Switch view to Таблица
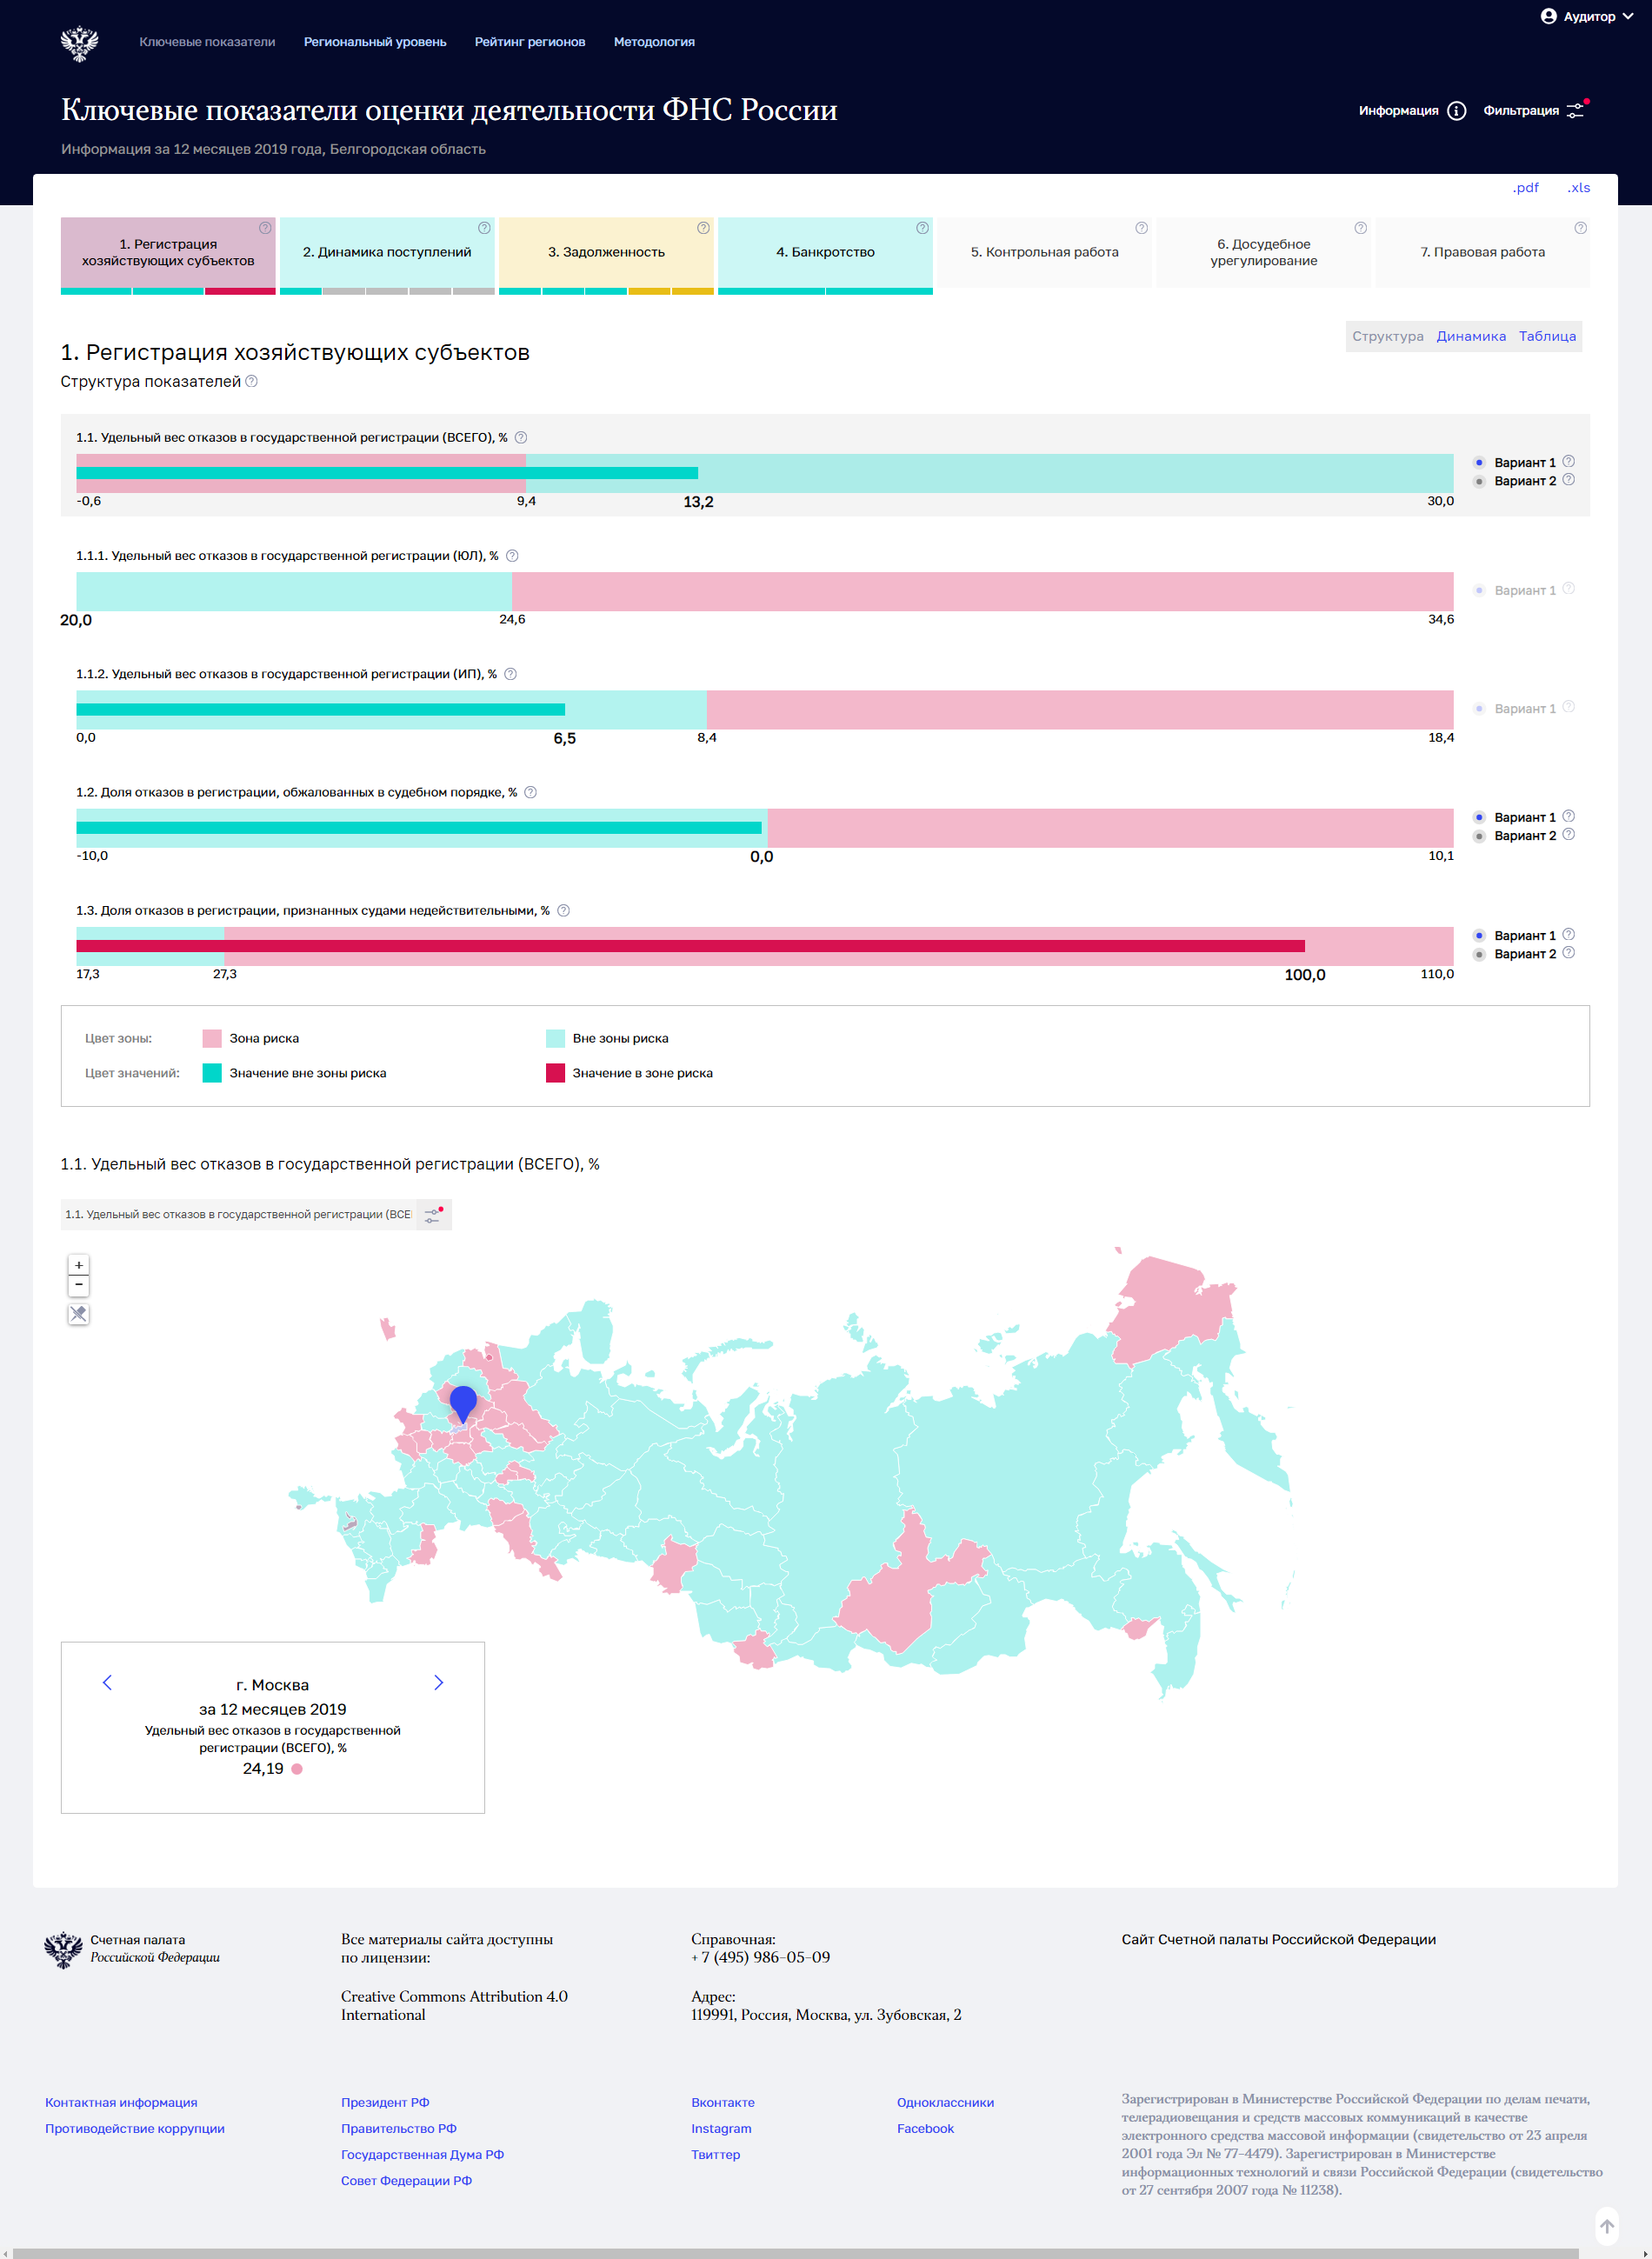The height and width of the screenshot is (2259, 1652). click(1547, 336)
